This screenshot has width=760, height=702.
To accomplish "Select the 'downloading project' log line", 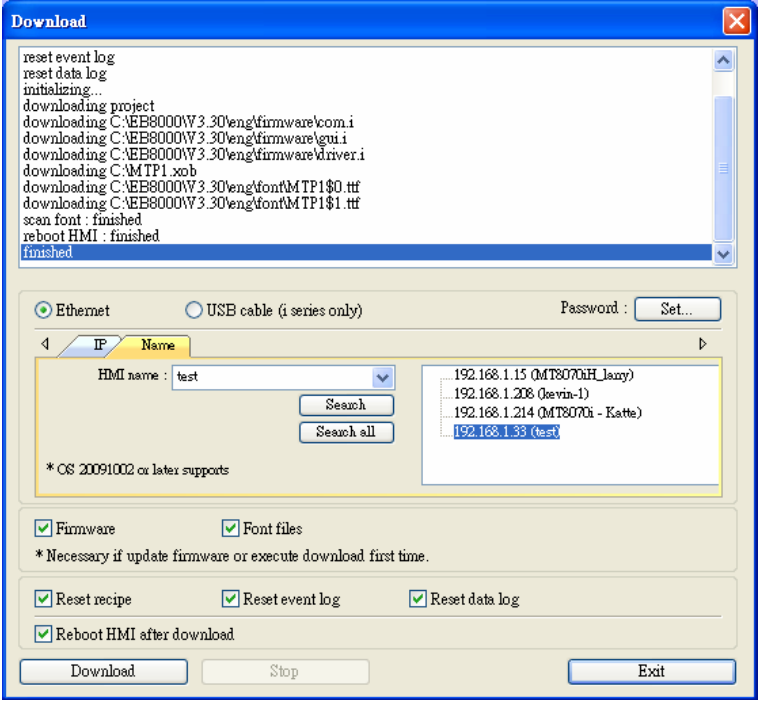I will [x=366, y=106].
